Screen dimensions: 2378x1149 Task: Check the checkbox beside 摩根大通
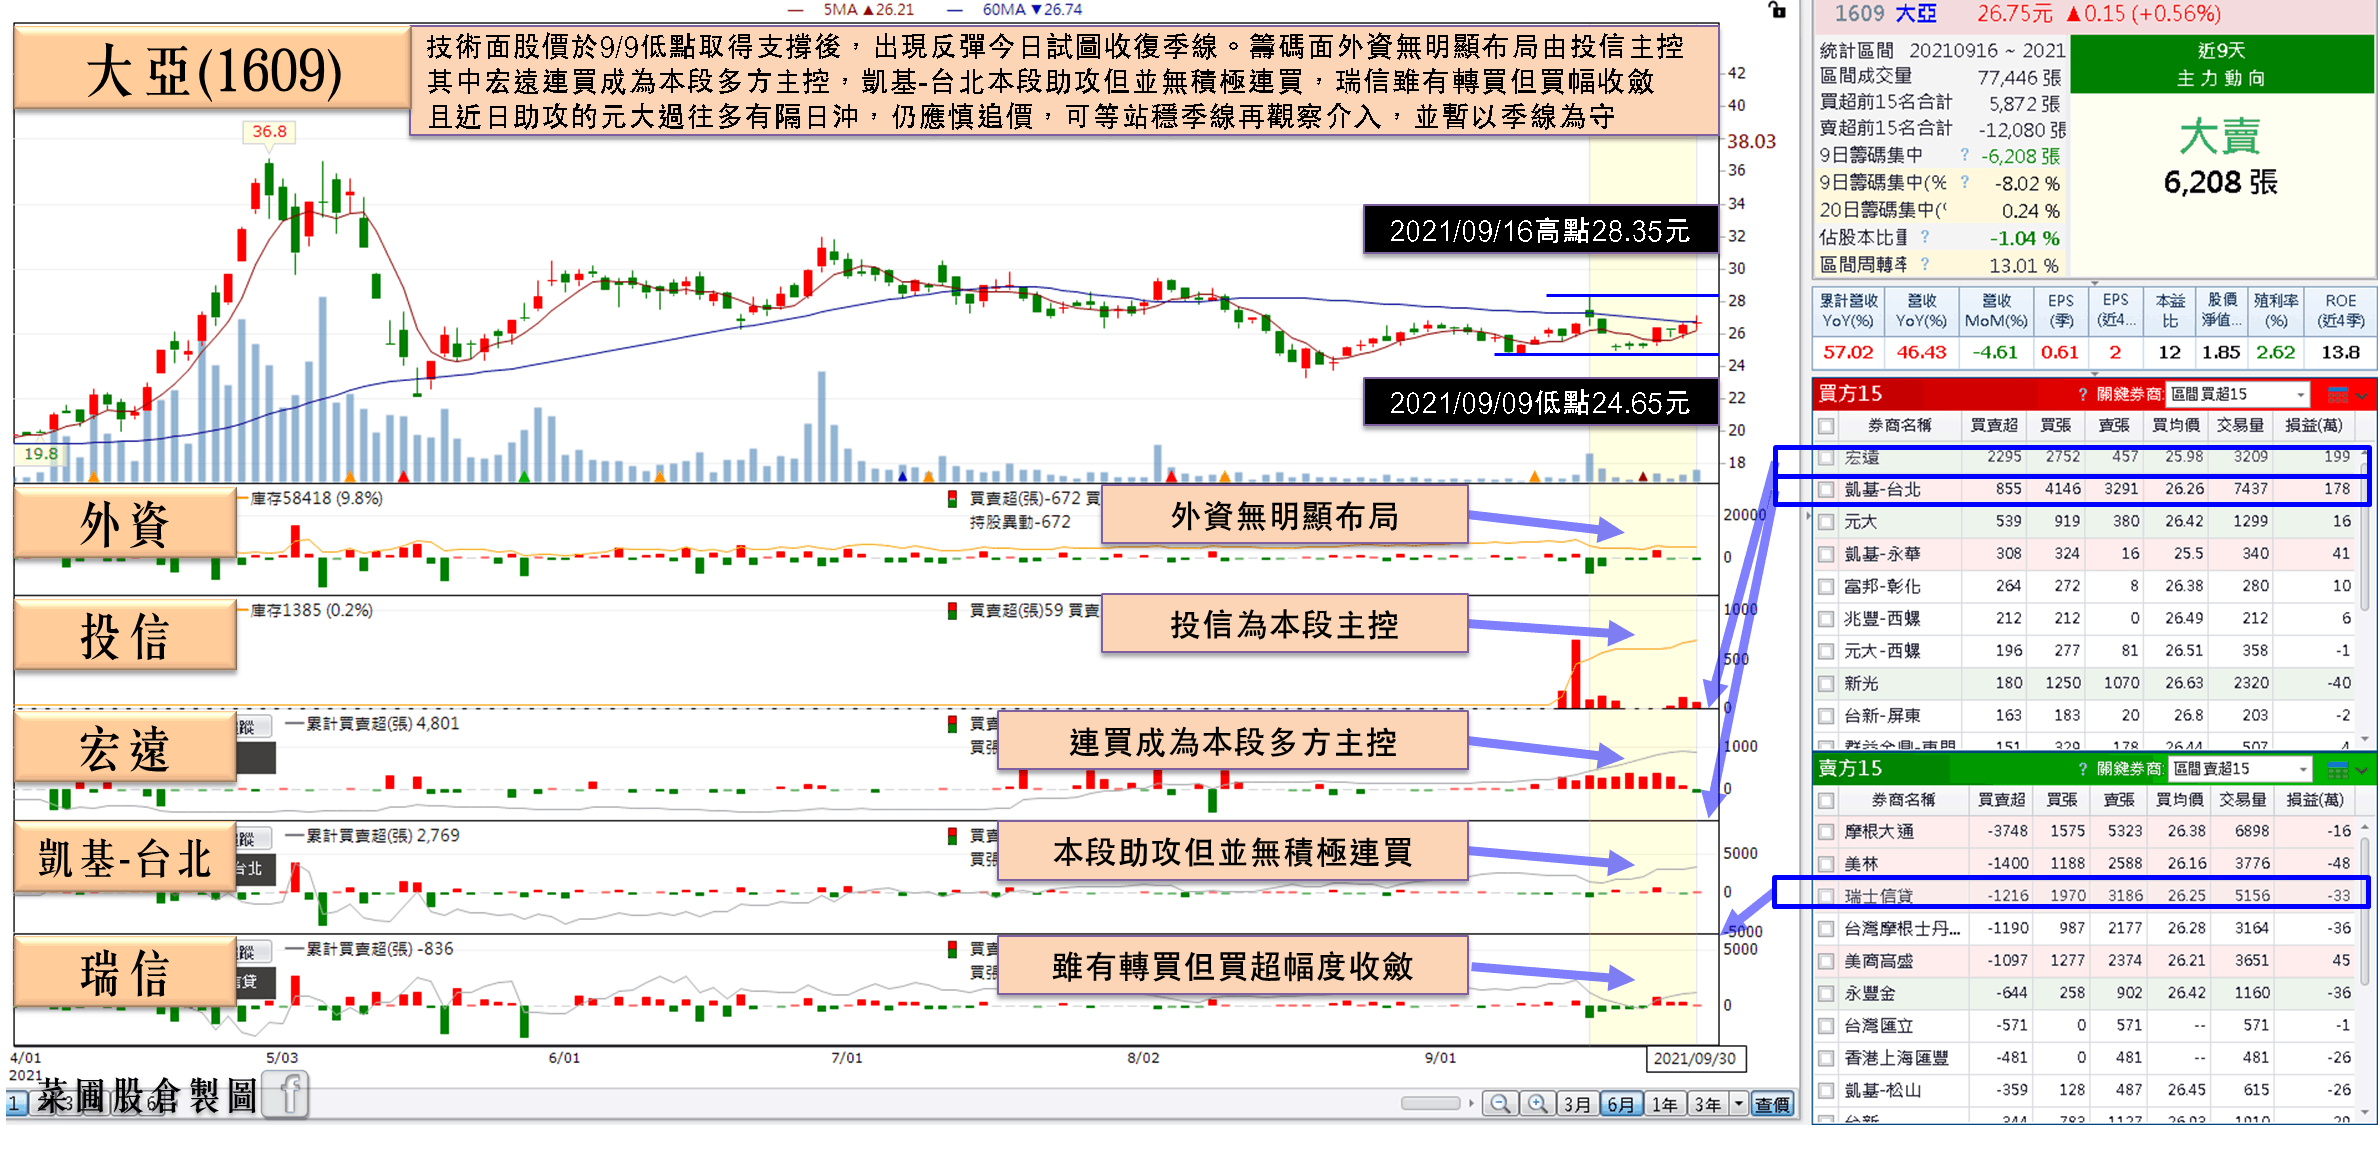click(1826, 831)
